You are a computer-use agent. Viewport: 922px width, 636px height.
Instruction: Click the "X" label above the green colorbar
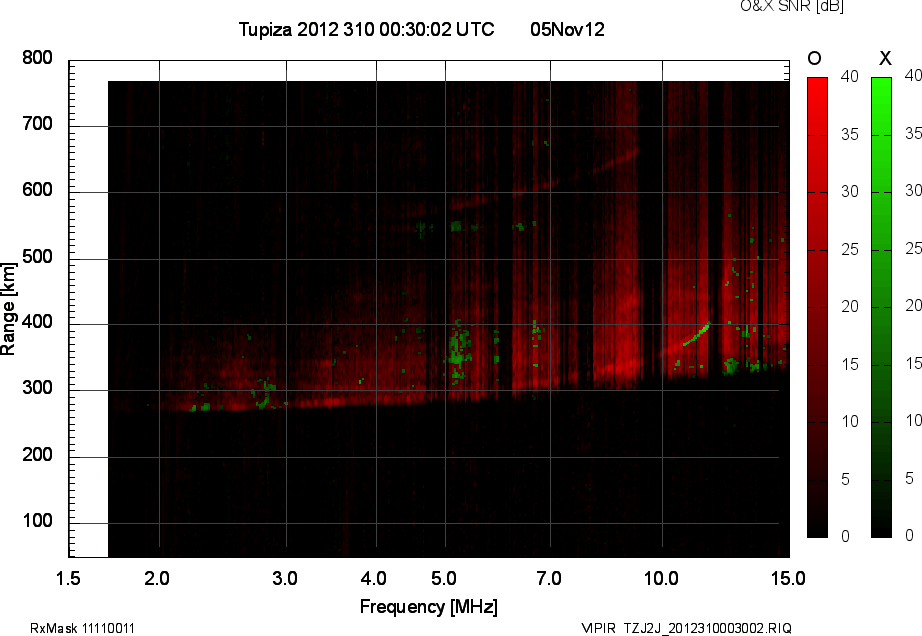[x=885, y=58]
